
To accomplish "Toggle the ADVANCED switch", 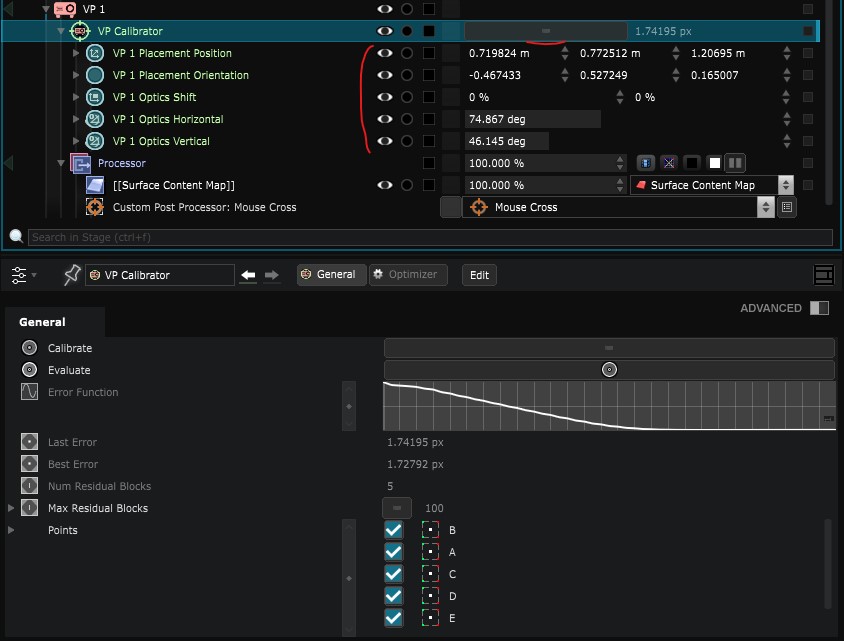I will [x=819, y=308].
